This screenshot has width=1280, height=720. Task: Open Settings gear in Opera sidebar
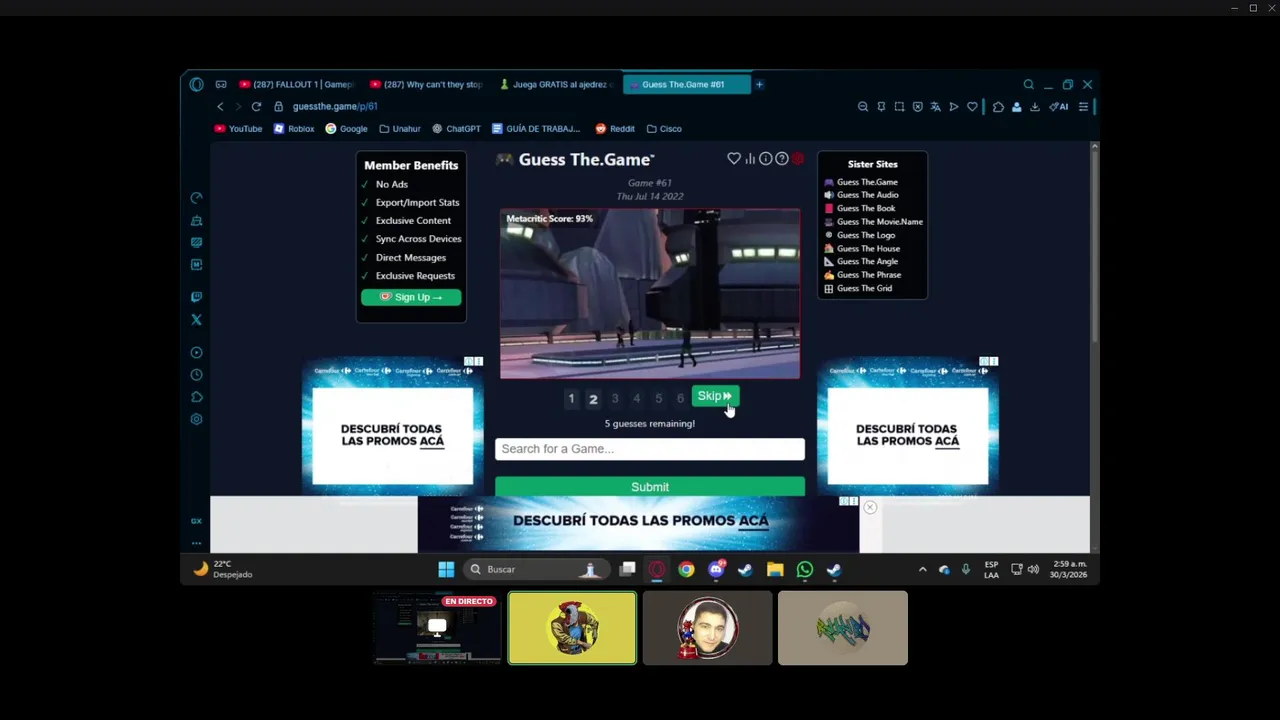click(196, 419)
